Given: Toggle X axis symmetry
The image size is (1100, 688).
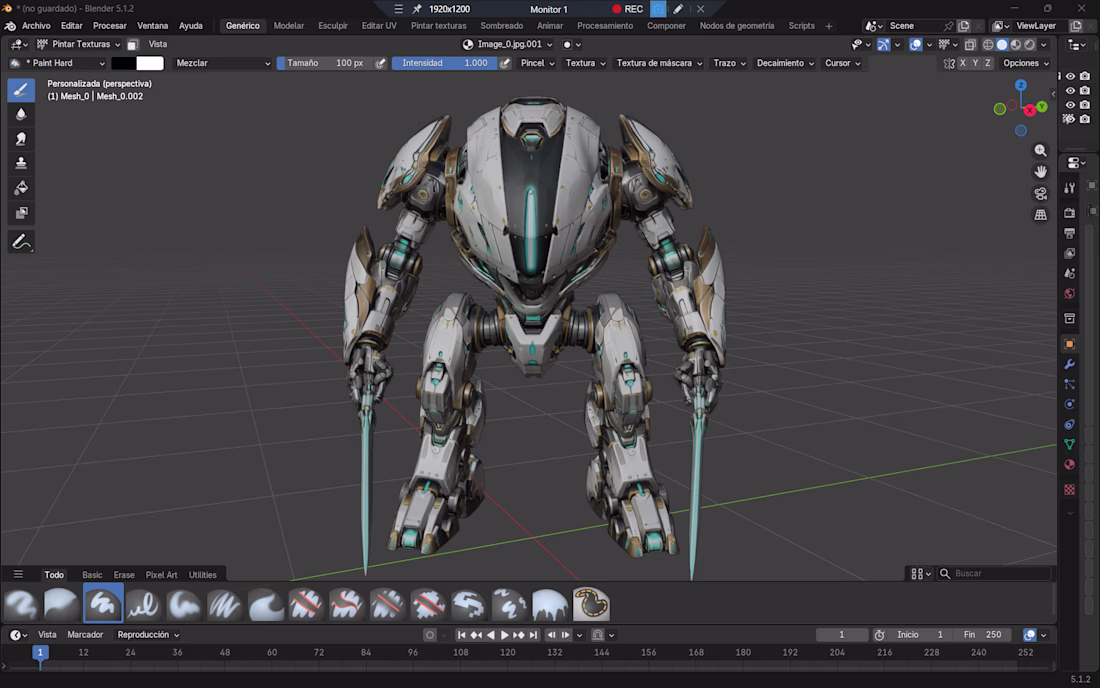Looking at the screenshot, I should [x=962, y=63].
